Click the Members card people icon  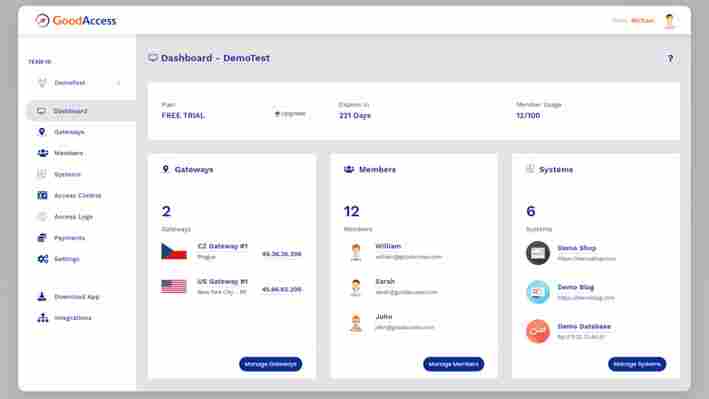[349, 169]
